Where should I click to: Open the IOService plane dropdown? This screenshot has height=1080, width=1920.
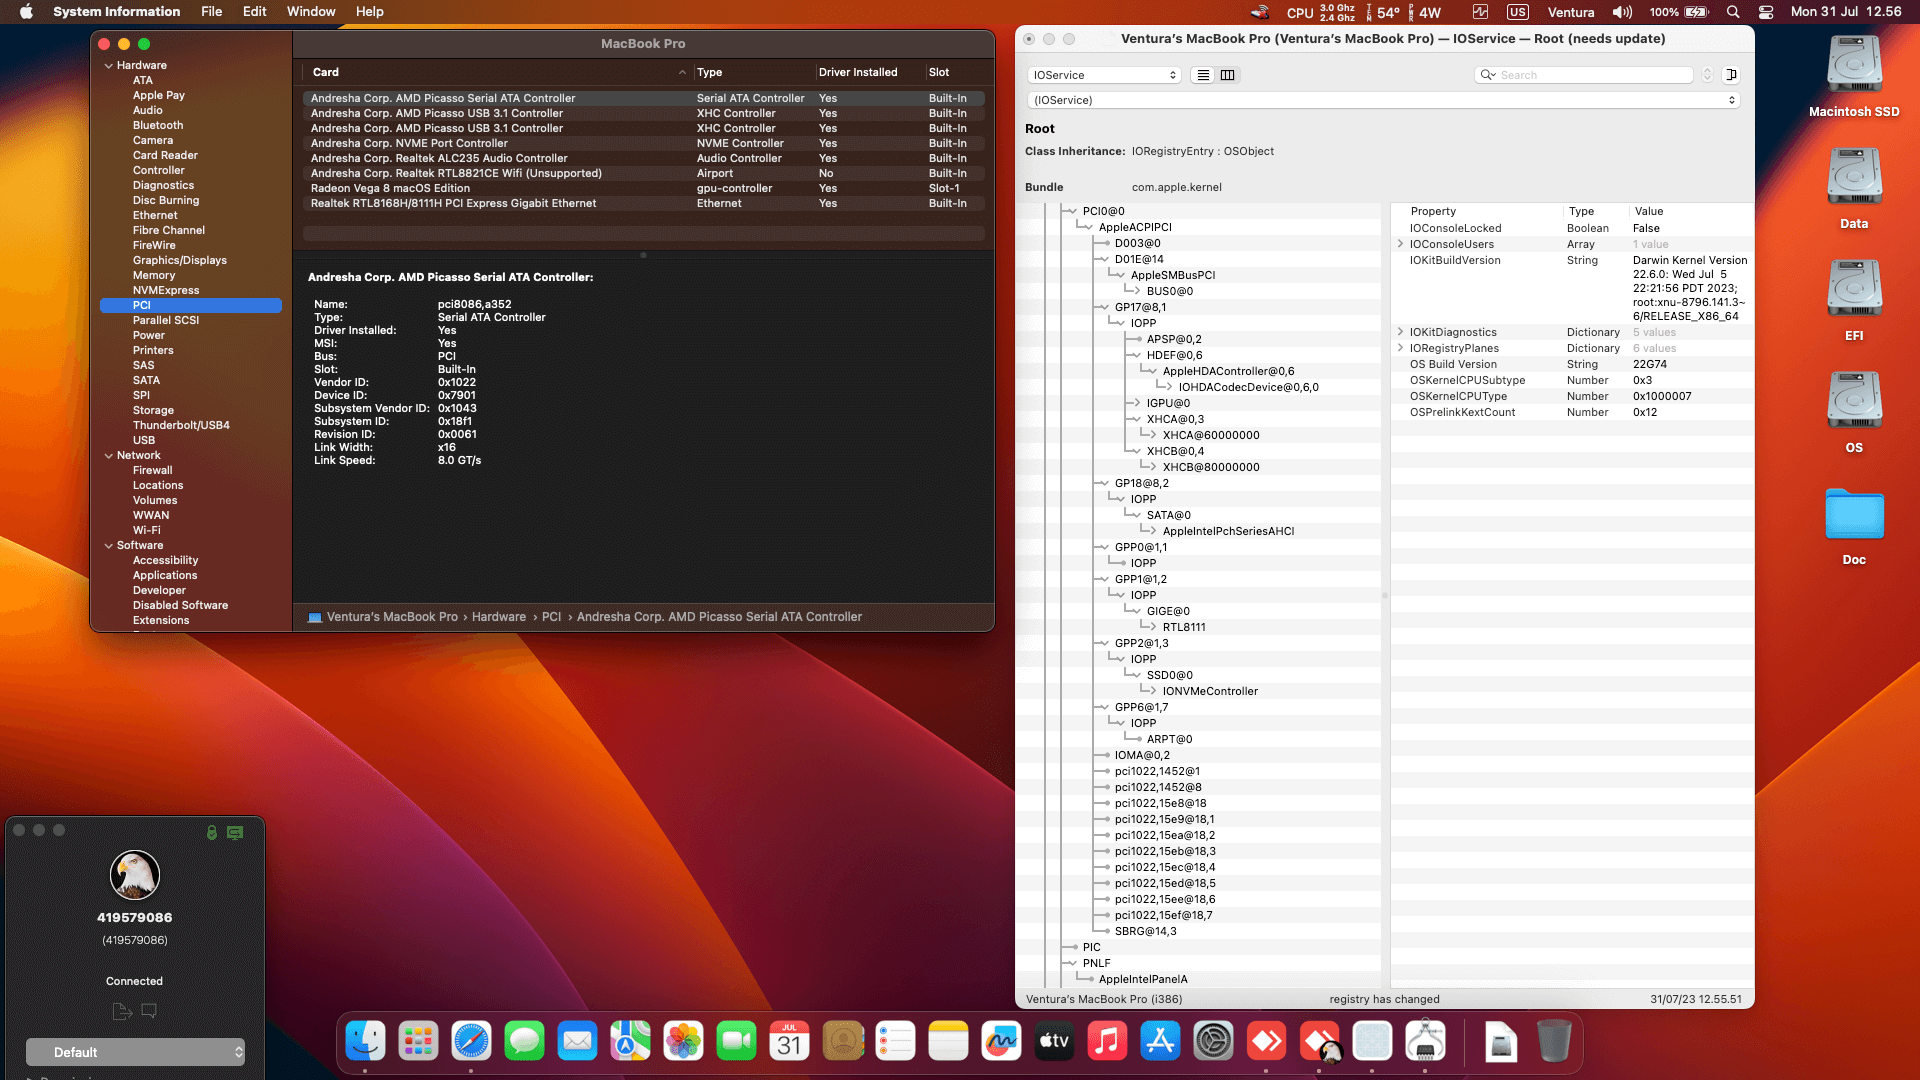coord(1104,75)
